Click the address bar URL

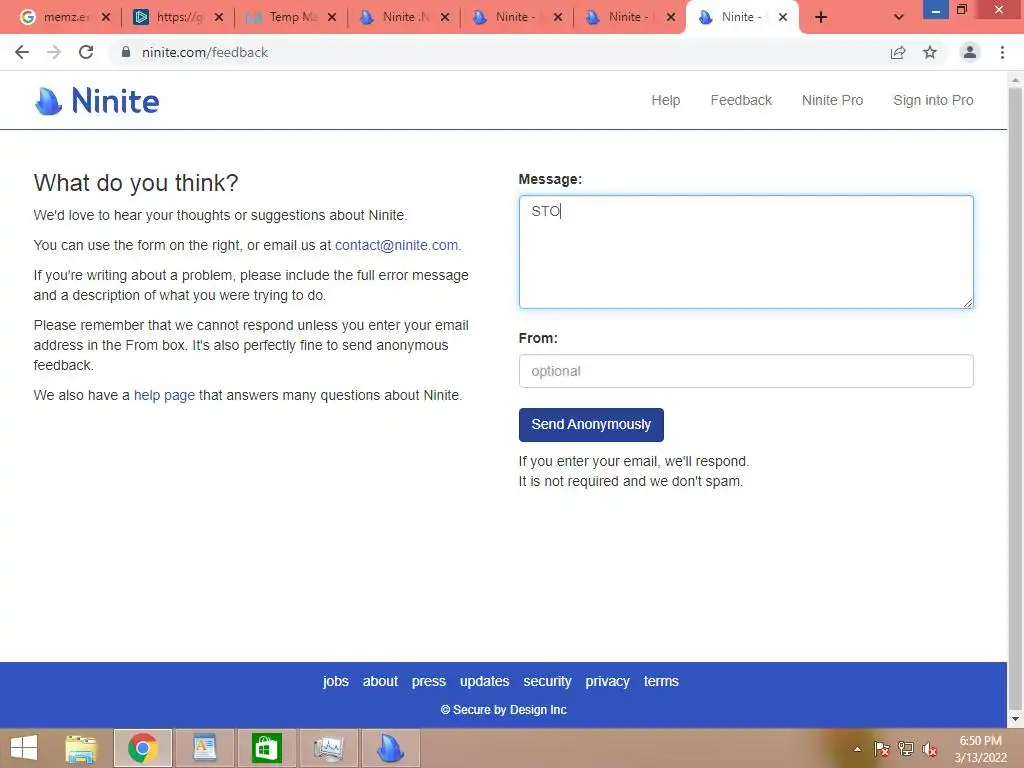click(205, 52)
